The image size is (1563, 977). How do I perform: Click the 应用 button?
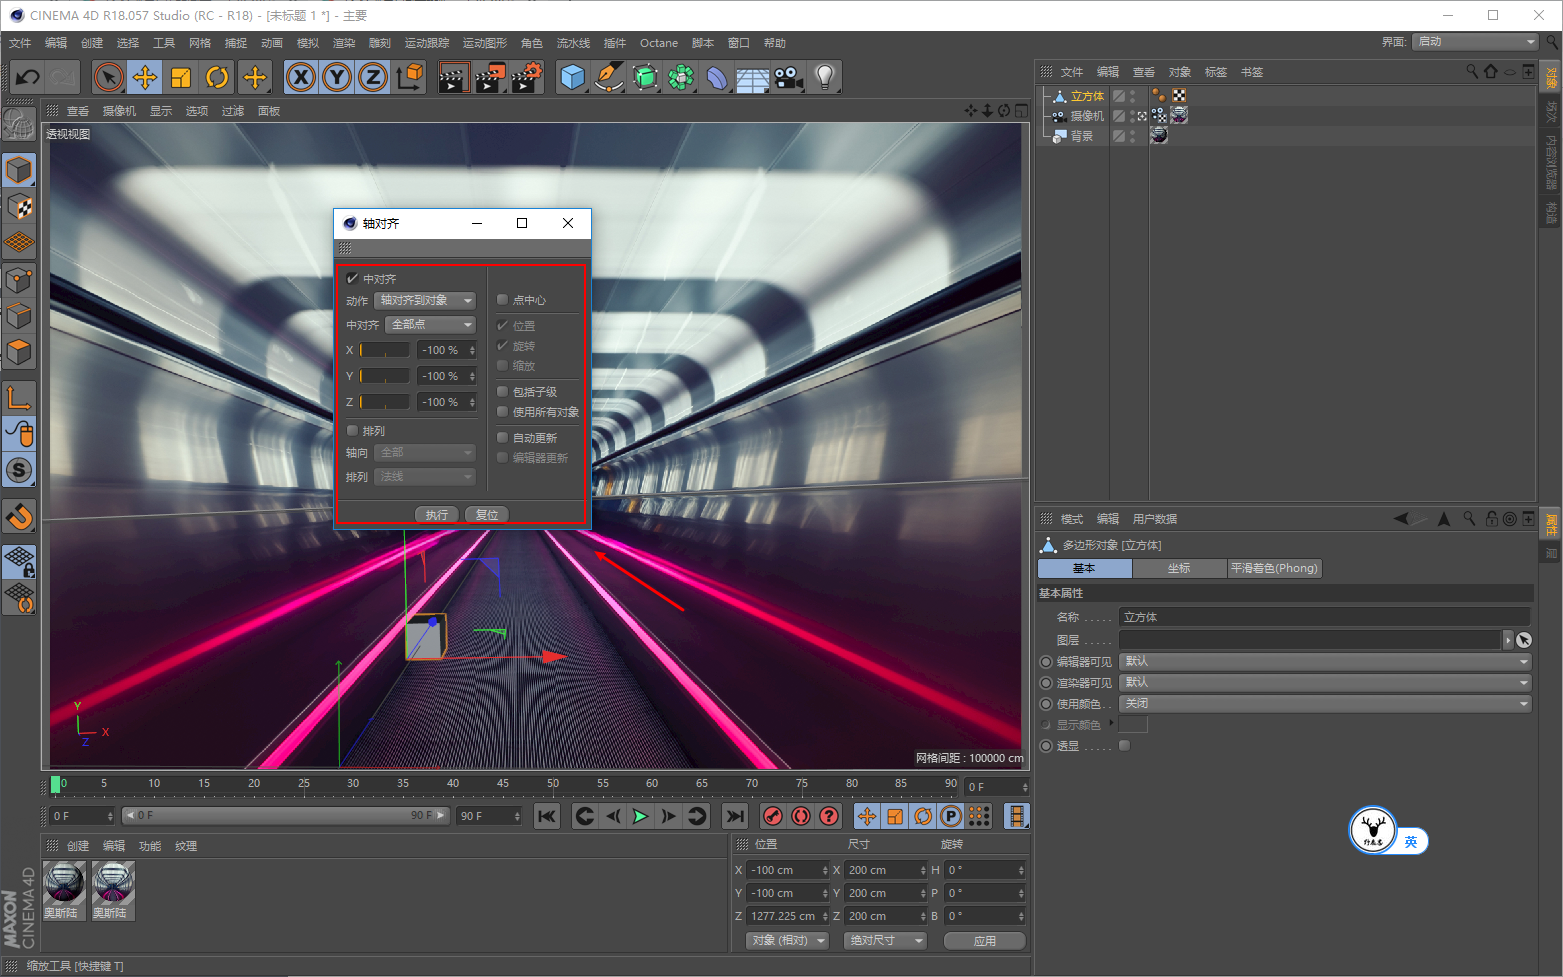click(x=984, y=941)
